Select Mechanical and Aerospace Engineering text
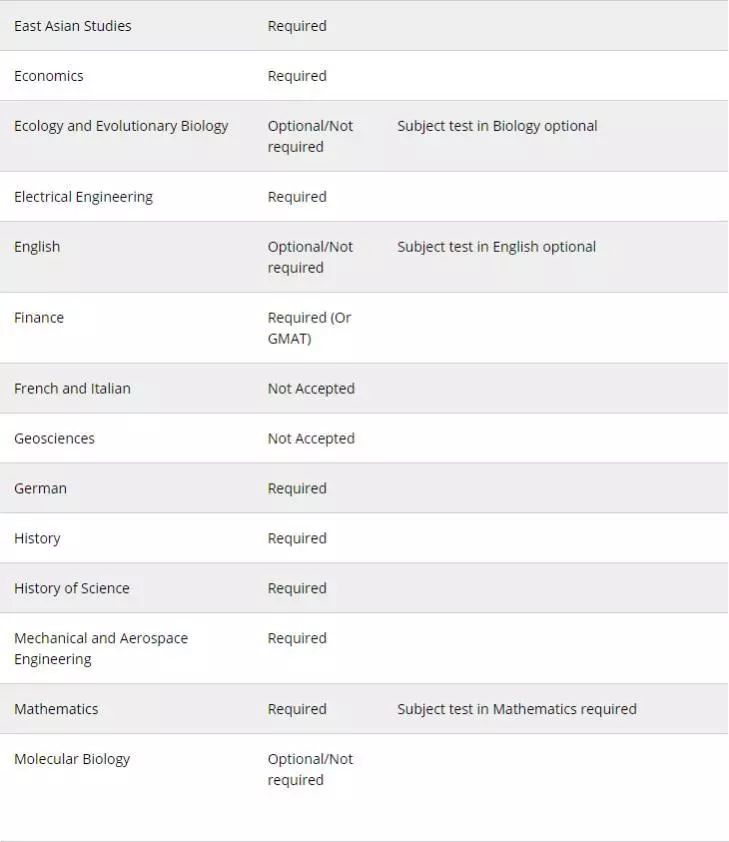 pos(100,648)
